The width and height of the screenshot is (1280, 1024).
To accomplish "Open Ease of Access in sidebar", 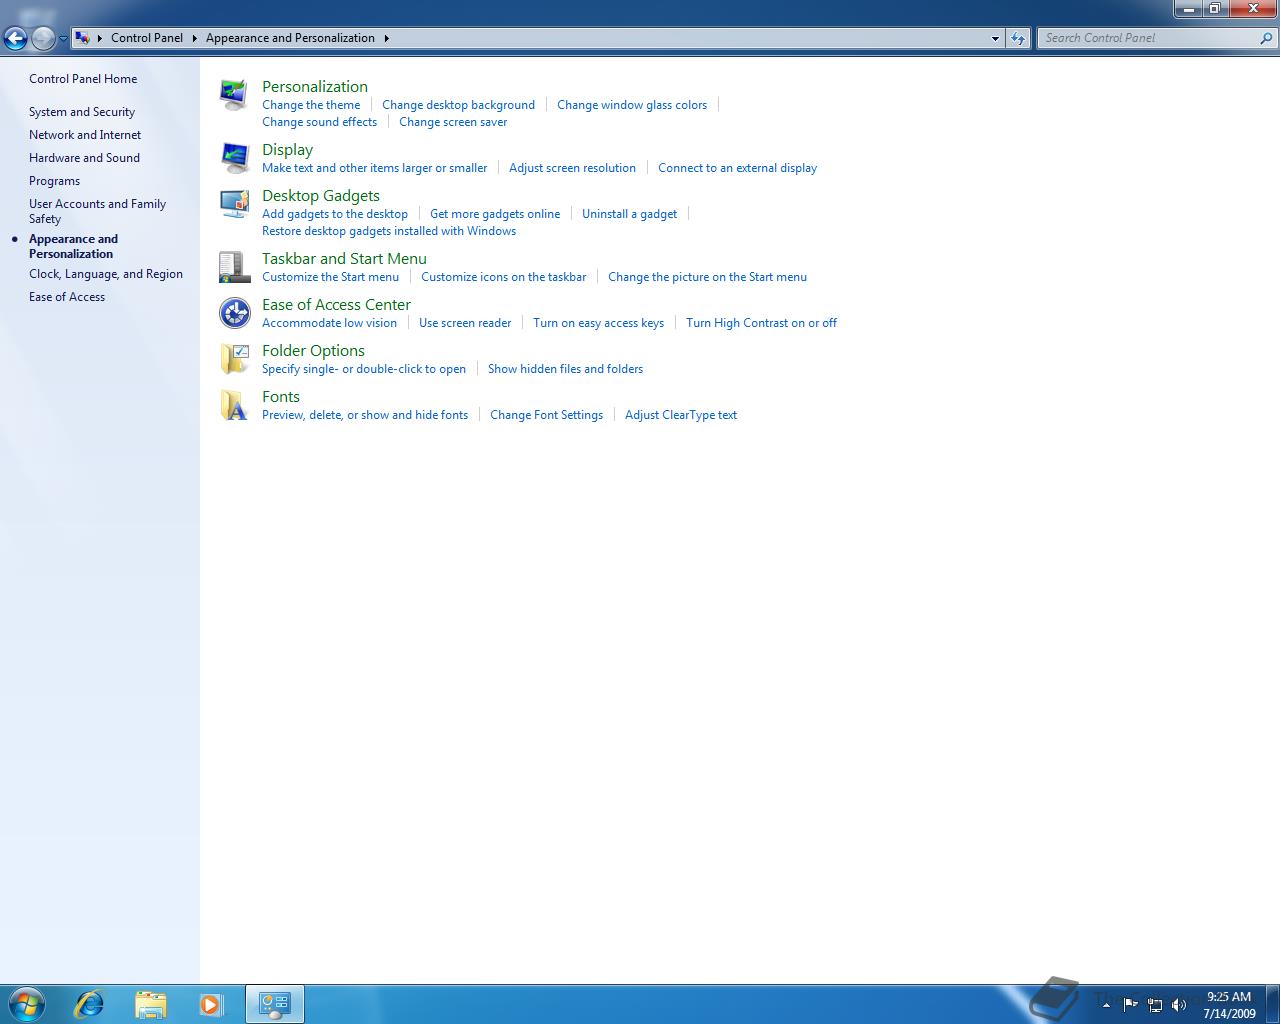I will pos(67,297).
